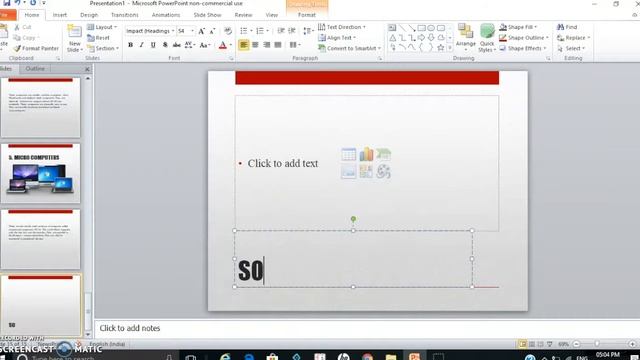Select the Isosceles Triangle shape
Screen dimensions: 640x360
(x=392, y=38)
